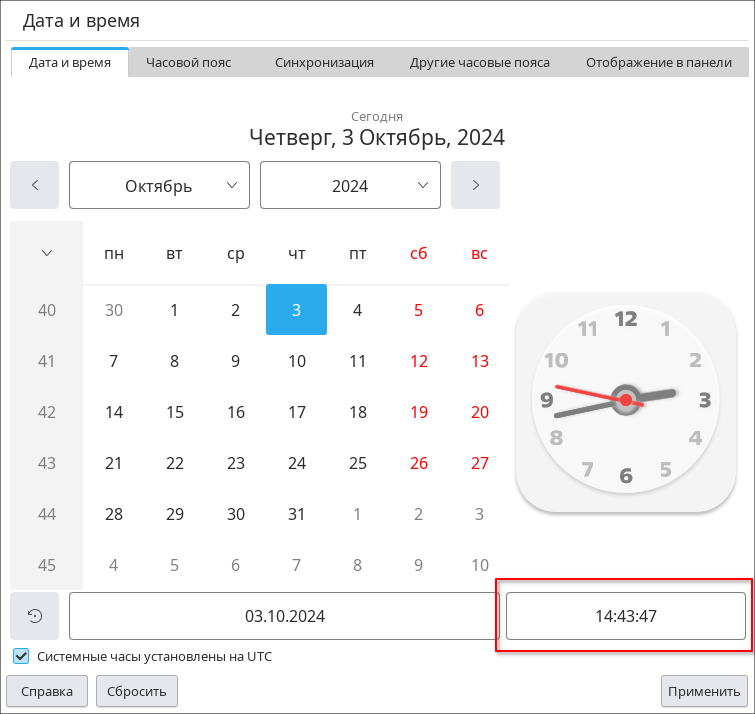Viewport: 755px width, 714px height.
Task: Open the Синхронизация tab
Action: (324, 62)
